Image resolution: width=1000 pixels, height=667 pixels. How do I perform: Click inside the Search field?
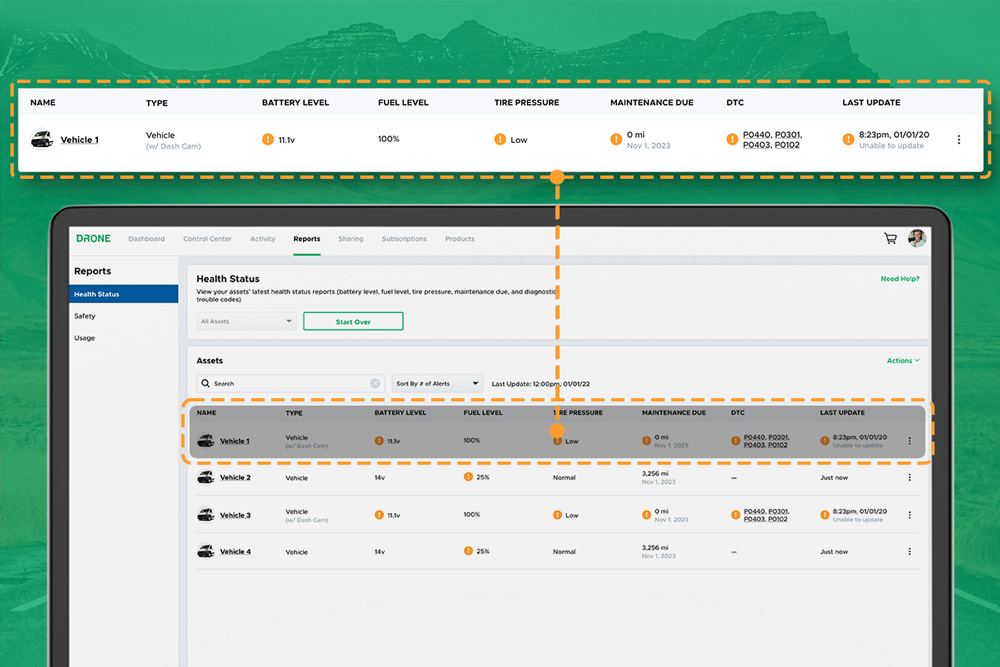290,383
